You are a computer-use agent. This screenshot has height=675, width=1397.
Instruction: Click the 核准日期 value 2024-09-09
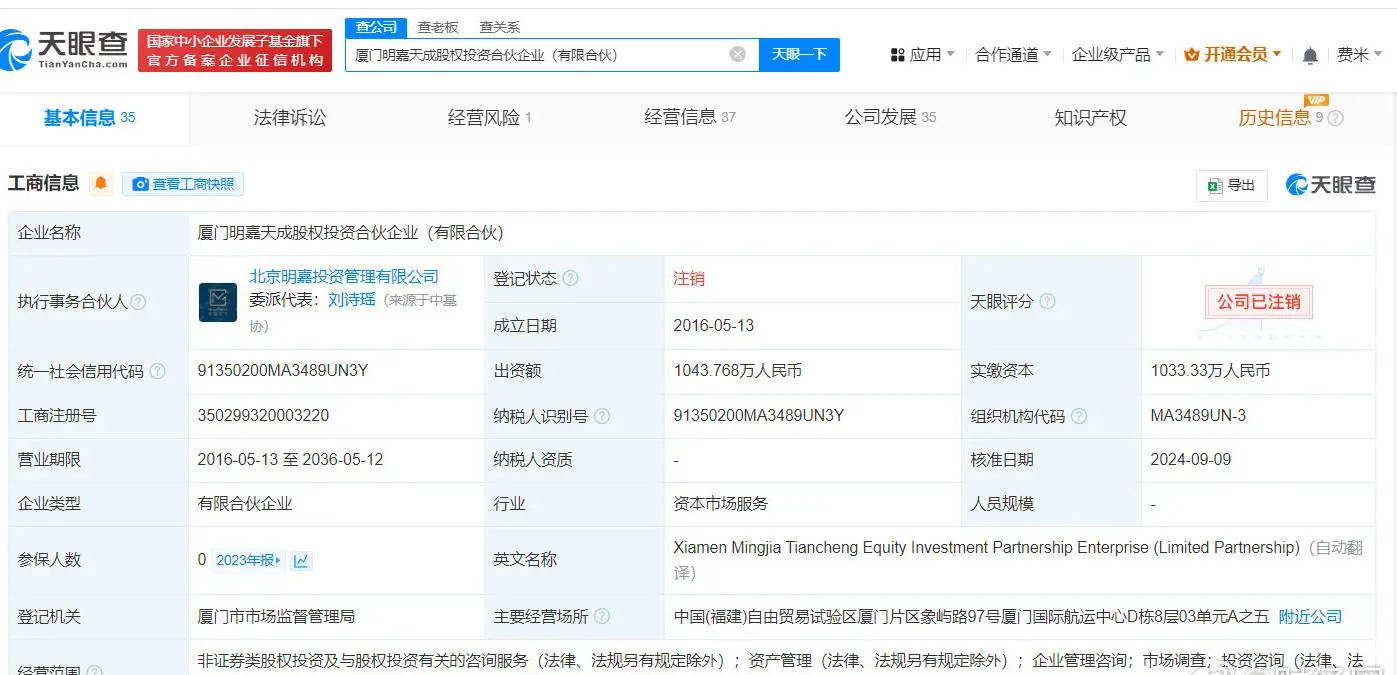(1191, 459)
